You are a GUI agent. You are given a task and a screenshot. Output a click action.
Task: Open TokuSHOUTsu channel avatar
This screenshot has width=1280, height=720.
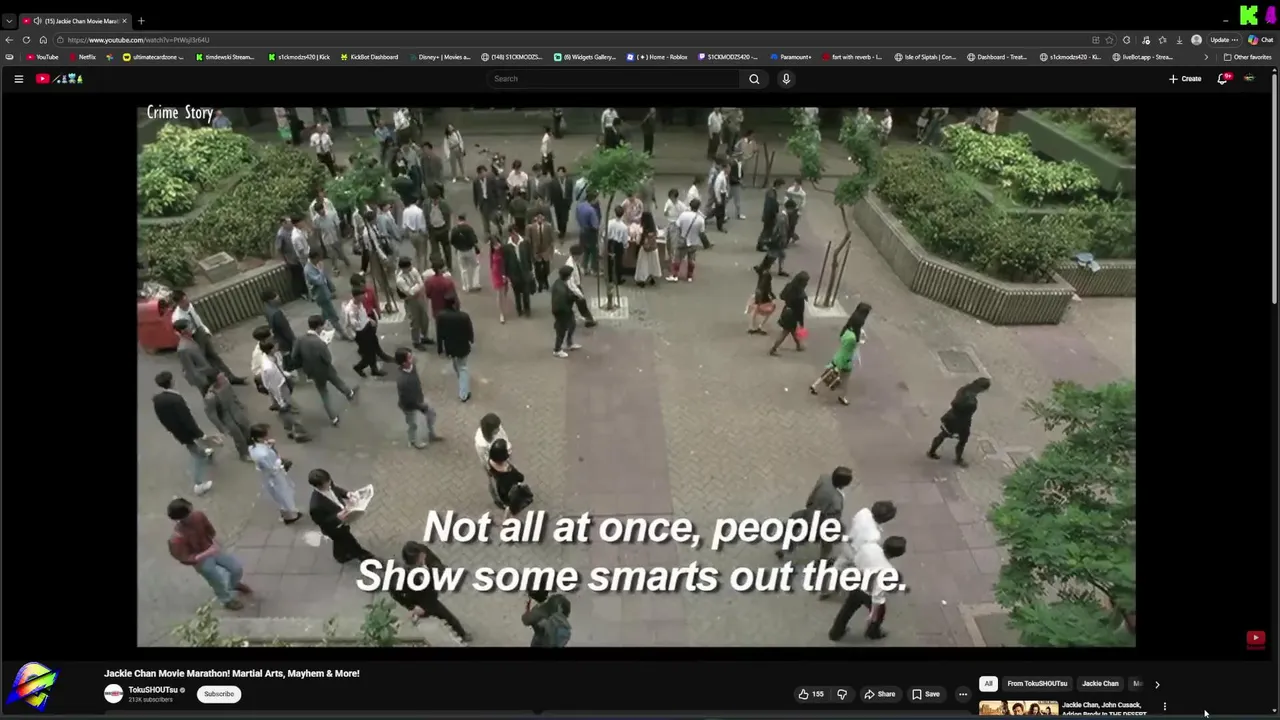tap(114, 694)
